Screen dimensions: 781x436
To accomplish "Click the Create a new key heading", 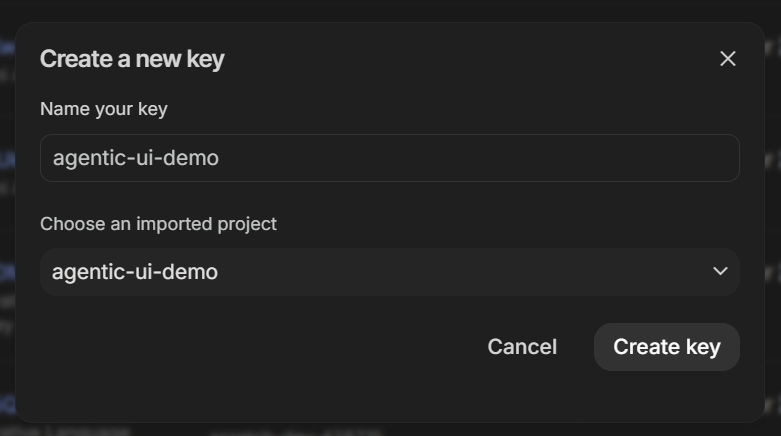I will (x=132, y=59).
